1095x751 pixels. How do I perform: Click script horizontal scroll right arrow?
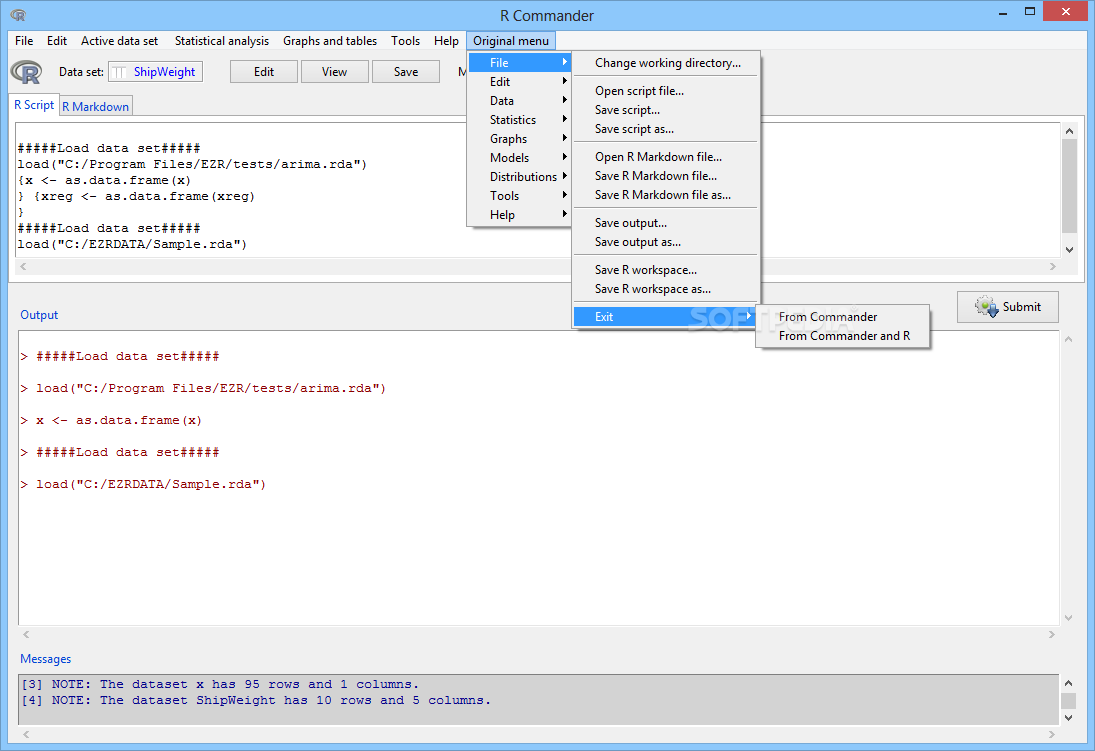point(1052,266)
